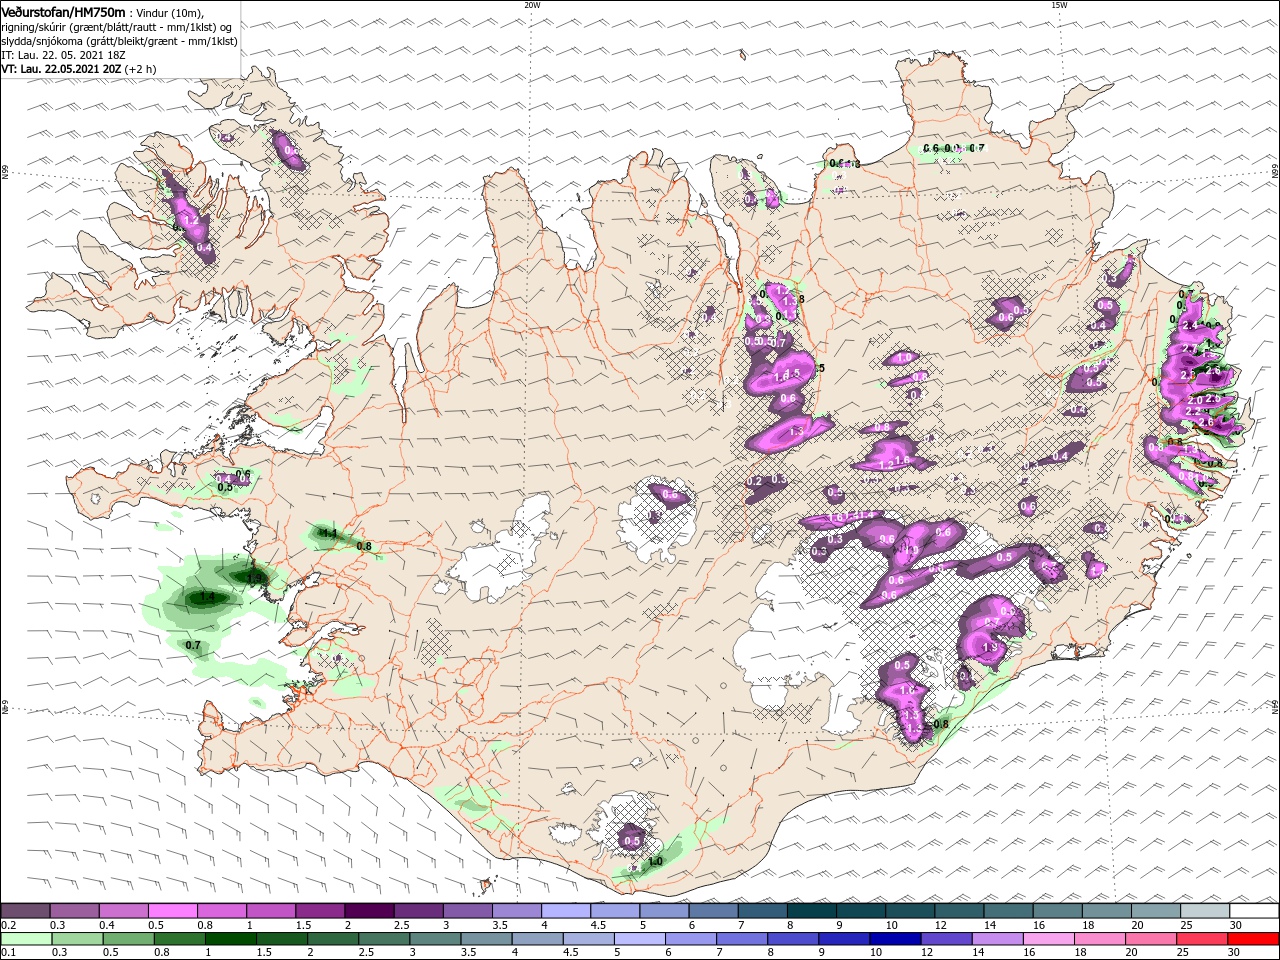Pick upper color bar dark teal swatch labeled 8

812,911
